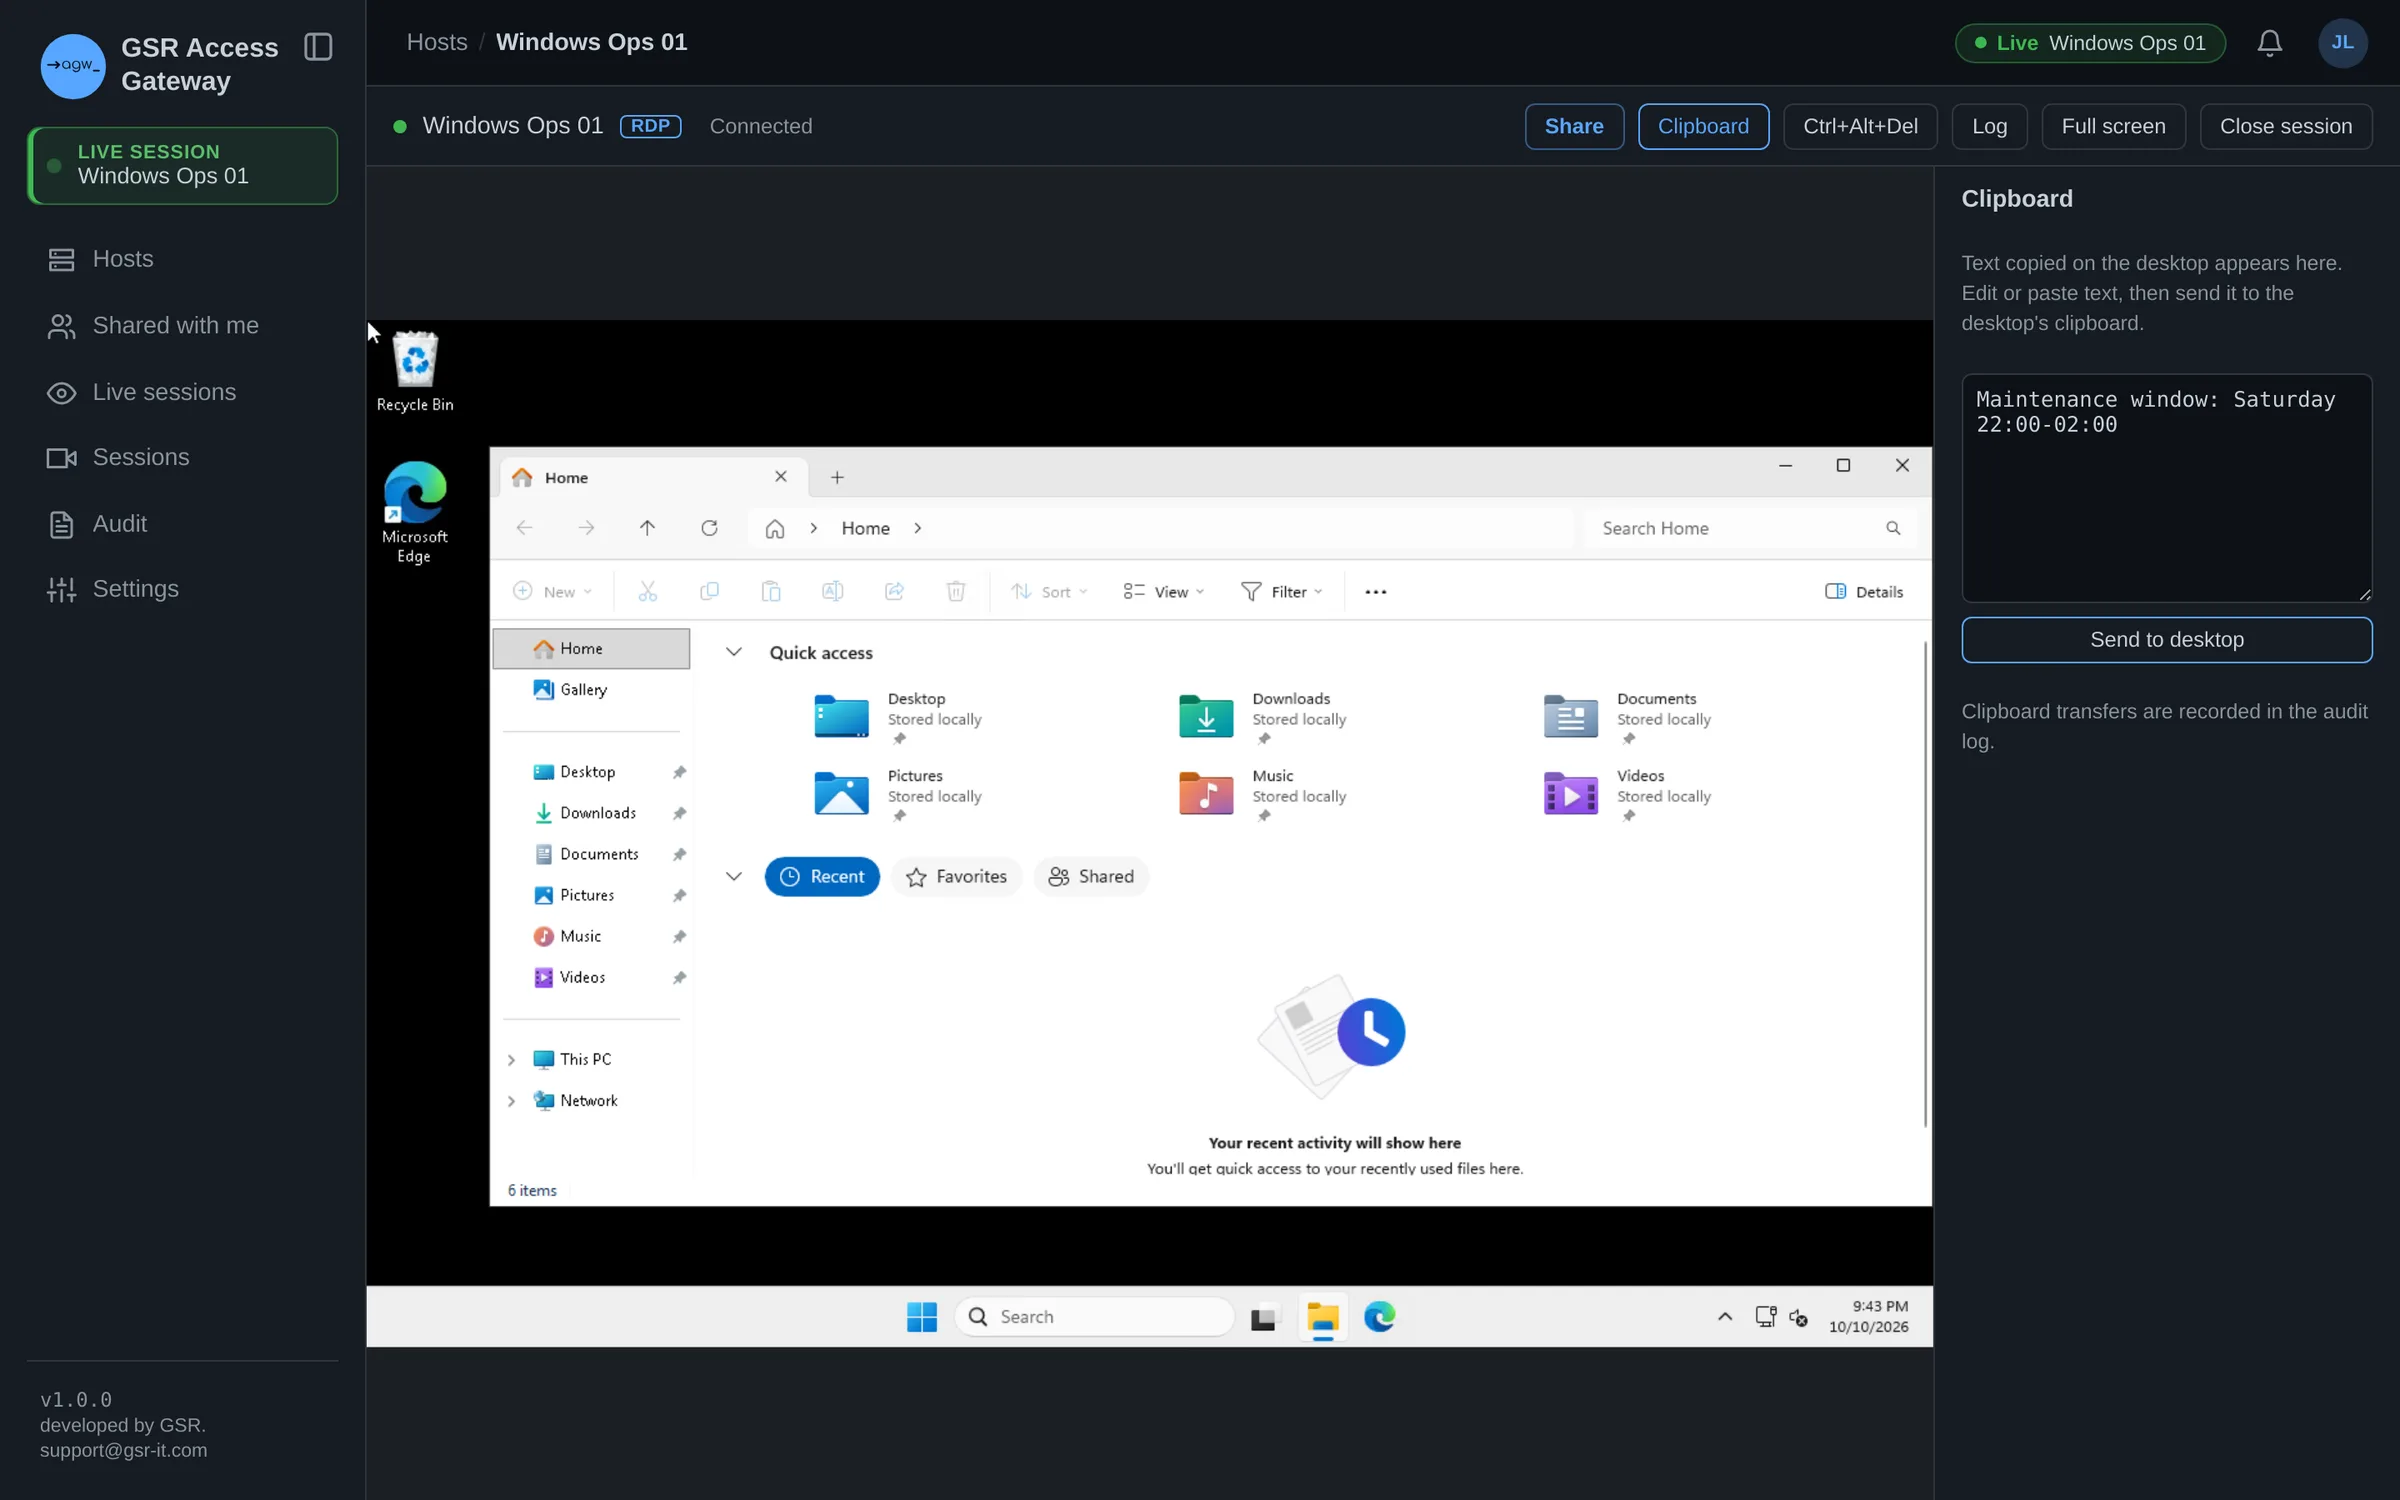The width and height of the screenshot is (2400, 1500).
Task: Open the Filter dropdown
Action: pos(1282,592)
